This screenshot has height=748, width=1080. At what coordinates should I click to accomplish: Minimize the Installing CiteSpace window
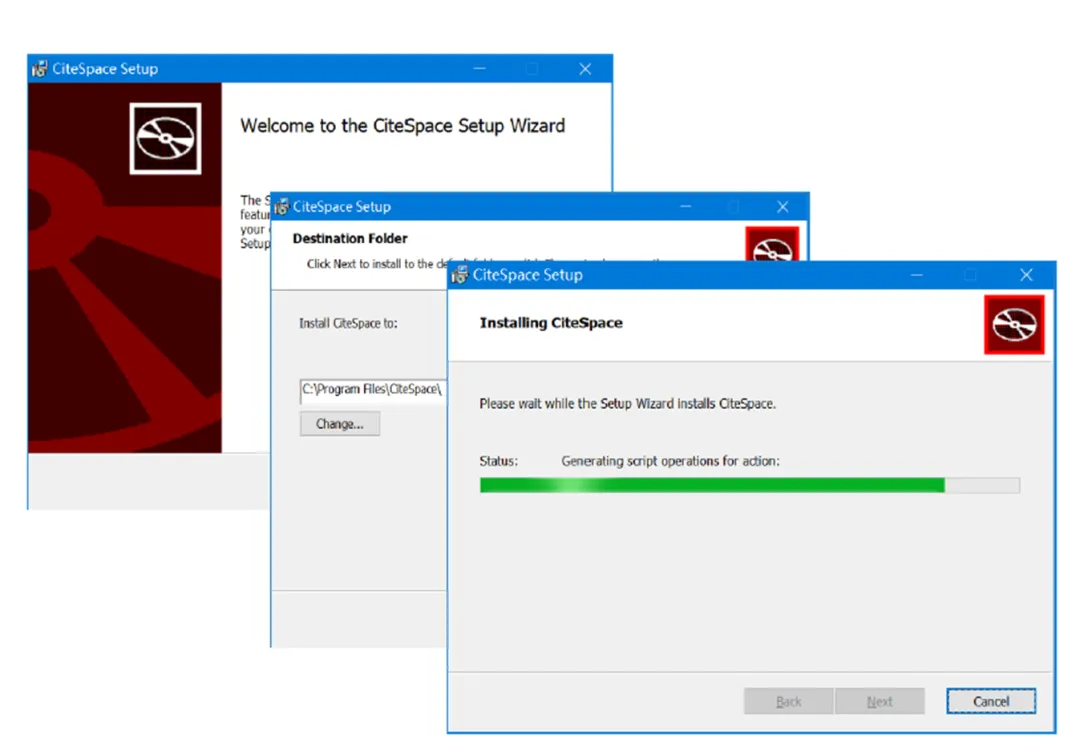916,275
